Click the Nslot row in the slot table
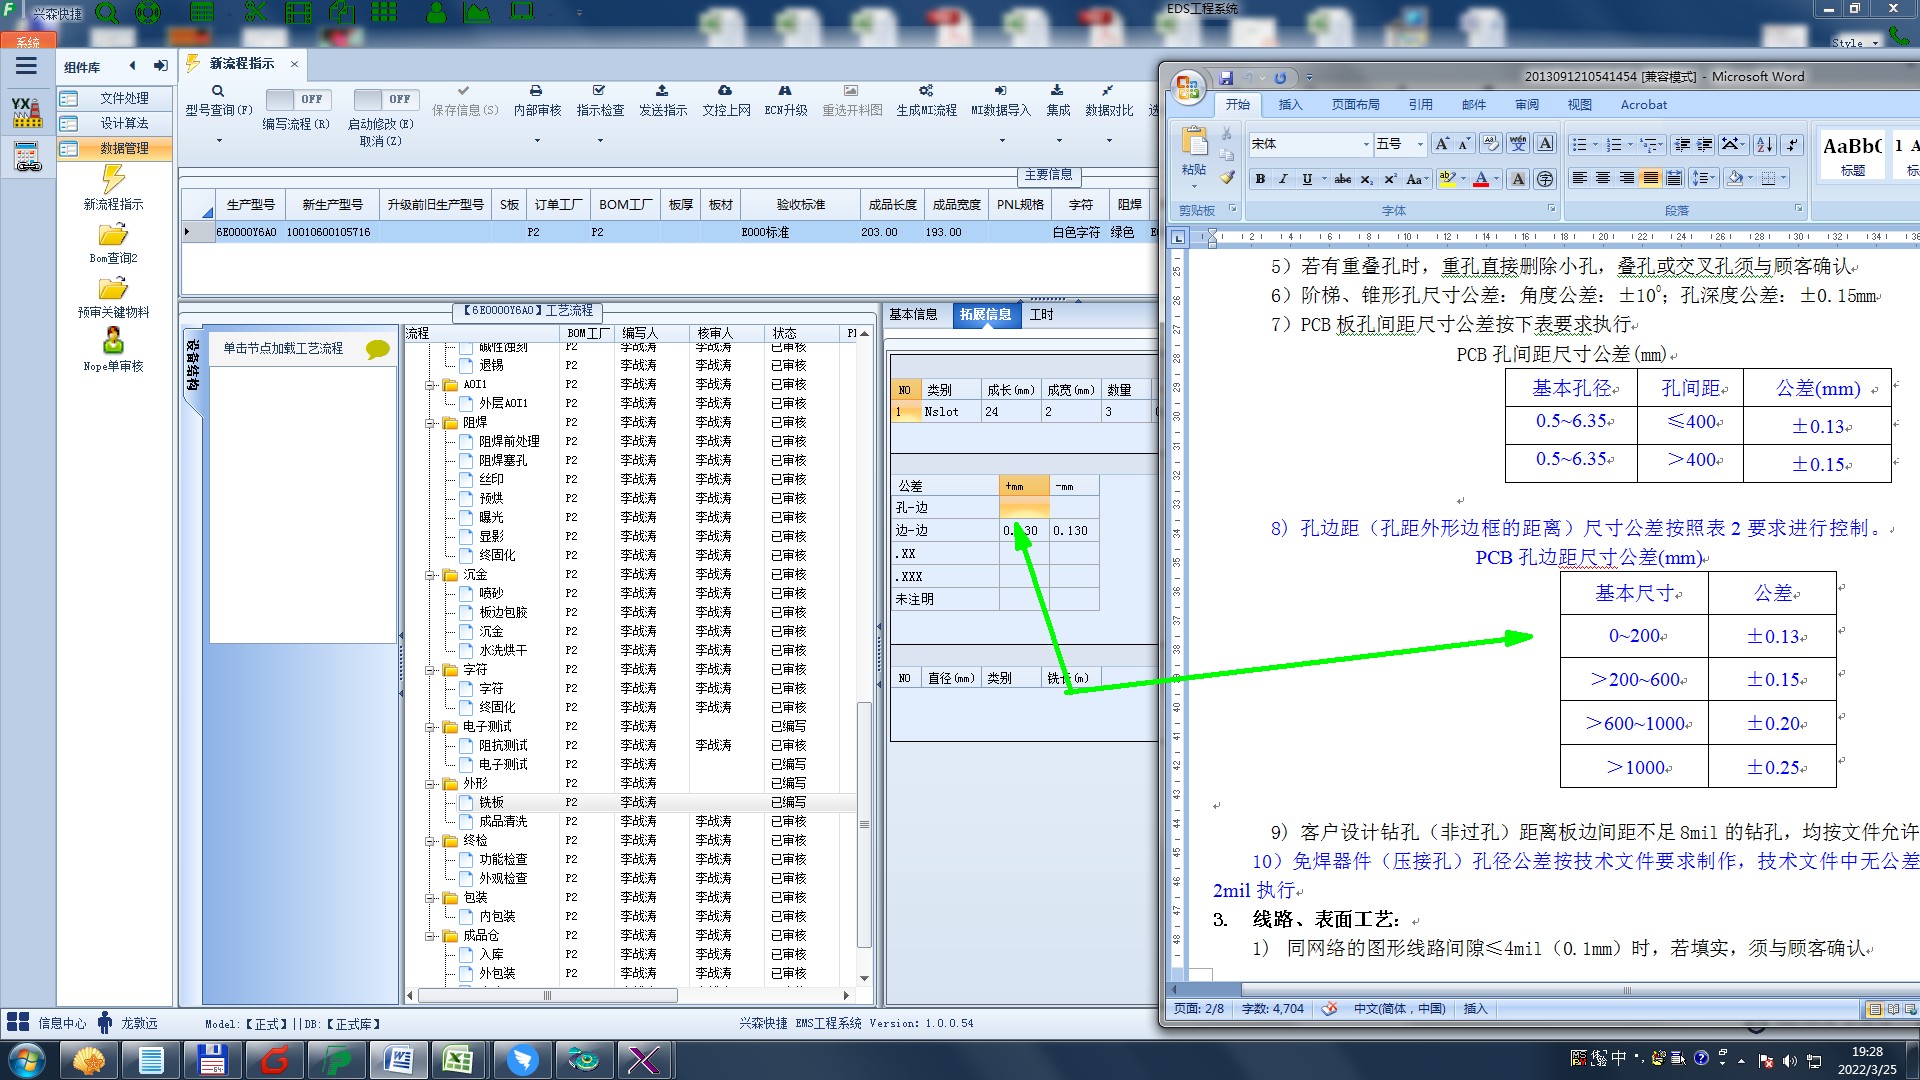The height and width of the screenshot is (1080, 1920). click(1023, 411)
